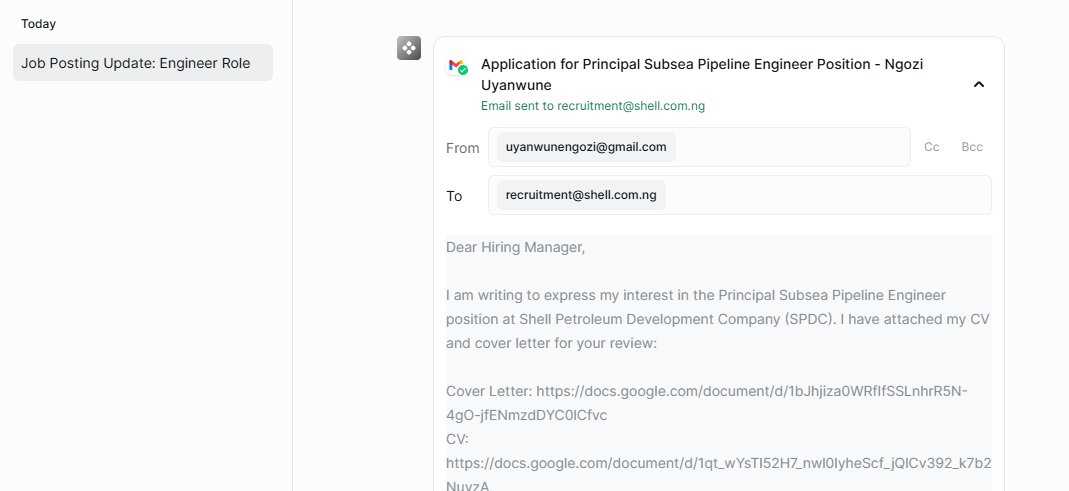Open the Cover Letter Google Docs link

tap(707, 403)
